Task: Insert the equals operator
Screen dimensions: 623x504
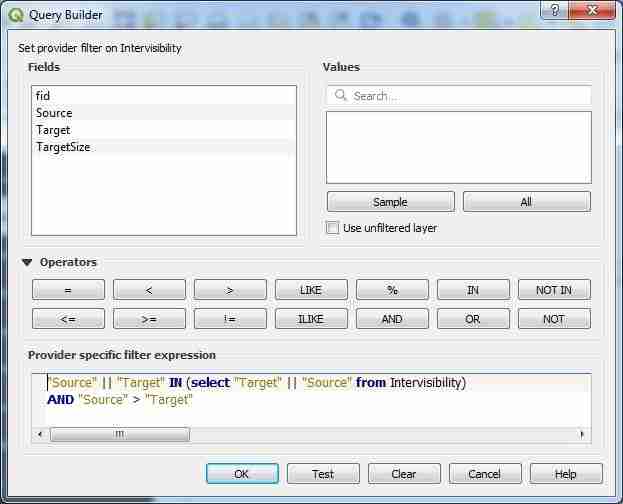Action: pos(68,290)
